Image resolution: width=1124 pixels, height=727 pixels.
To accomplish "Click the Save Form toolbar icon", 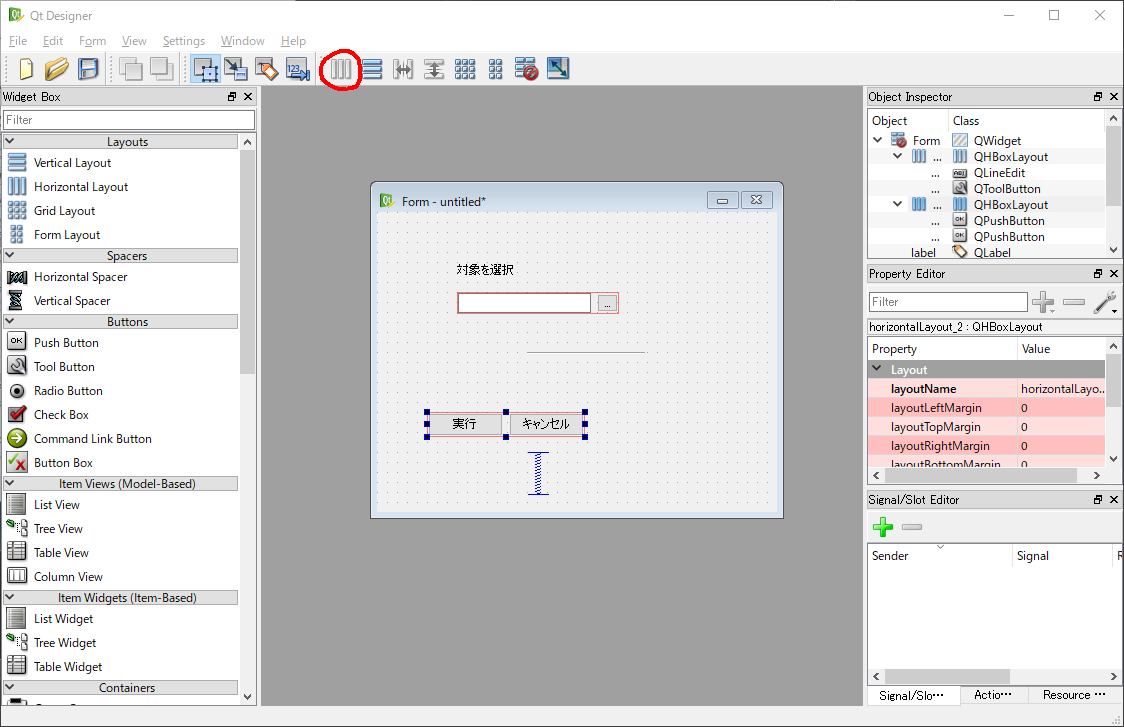I will (x=87, y=69).
